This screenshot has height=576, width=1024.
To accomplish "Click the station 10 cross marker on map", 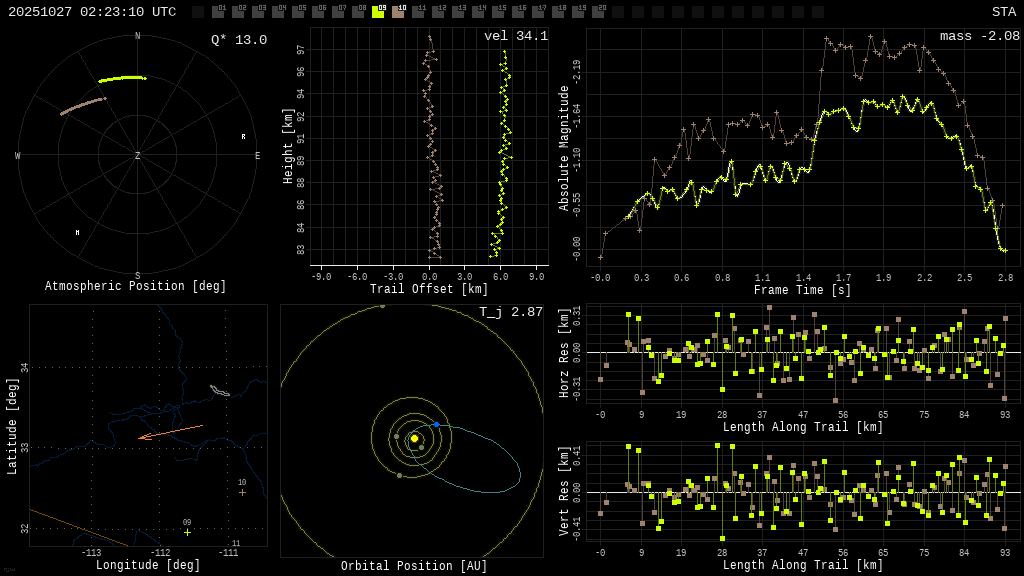I will [x=242, y=492].
